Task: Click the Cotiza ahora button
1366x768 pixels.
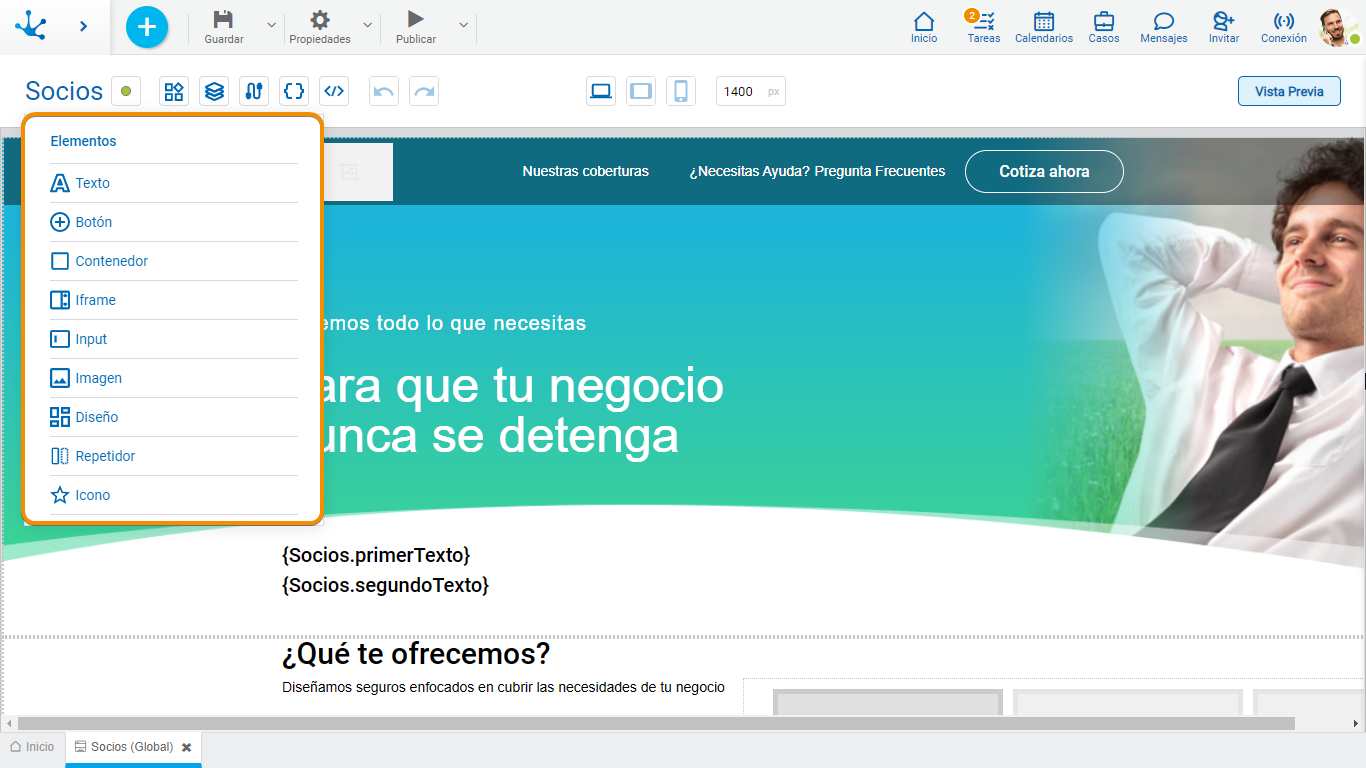Action: tap(1044, 171)
